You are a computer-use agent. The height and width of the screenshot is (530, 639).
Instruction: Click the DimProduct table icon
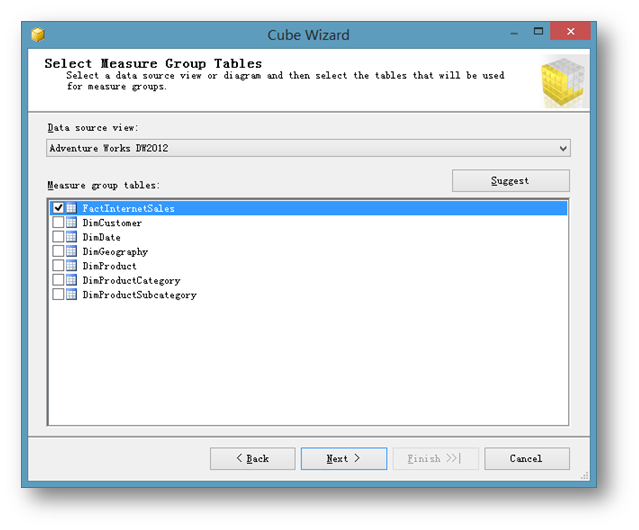pyautogui.click(x=71, y=266)
